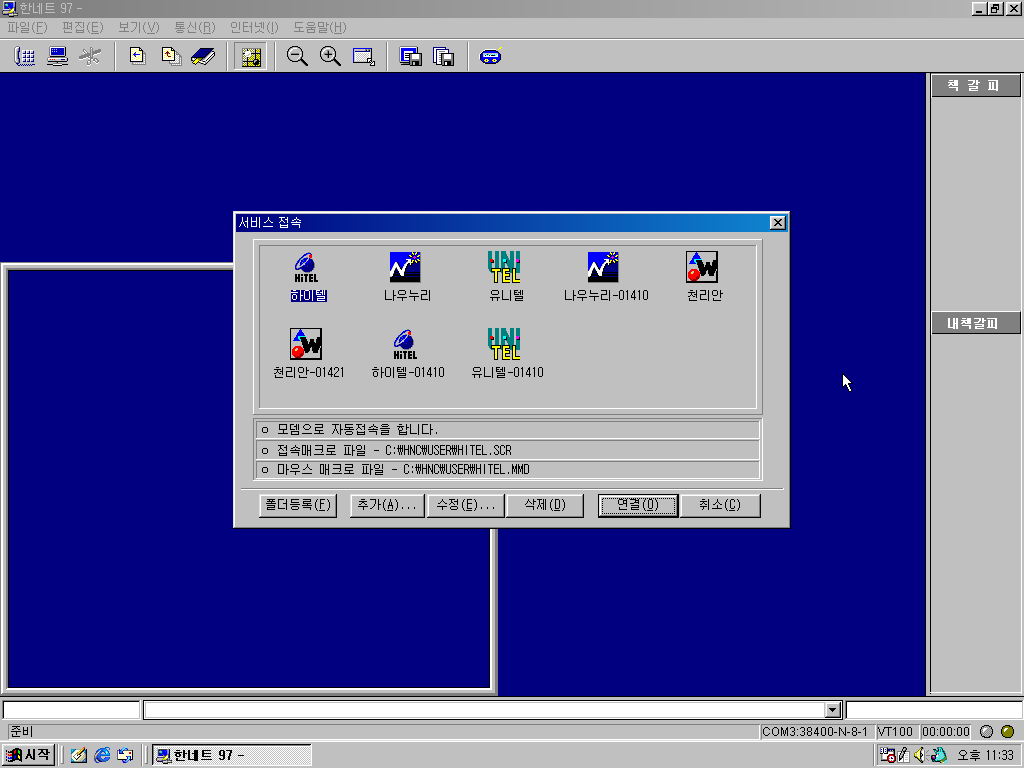This screenshot has width=1024, height=768.
Task: Click the resize window toolbar icon
Action: coord(364,56)
